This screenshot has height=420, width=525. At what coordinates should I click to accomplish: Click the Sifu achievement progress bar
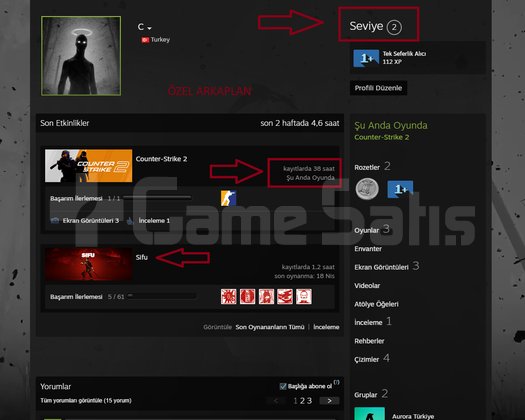162,296
